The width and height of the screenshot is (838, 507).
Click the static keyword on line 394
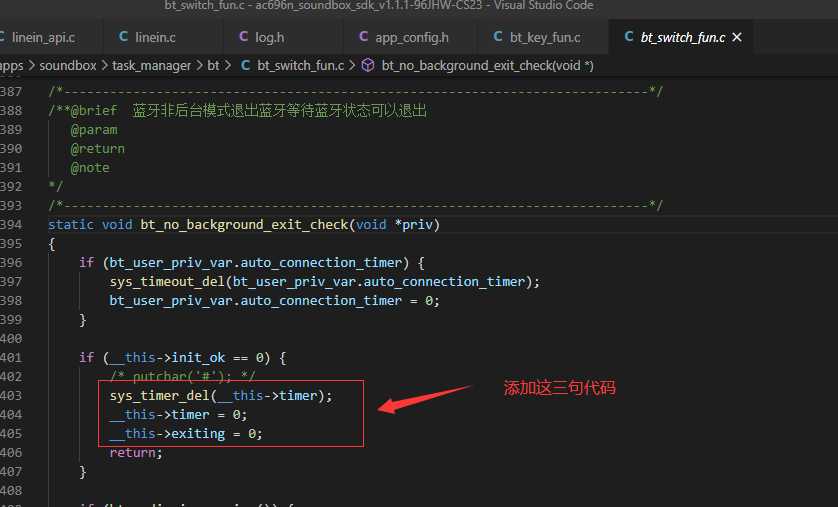pyautogui.click(x=71, y=225)
